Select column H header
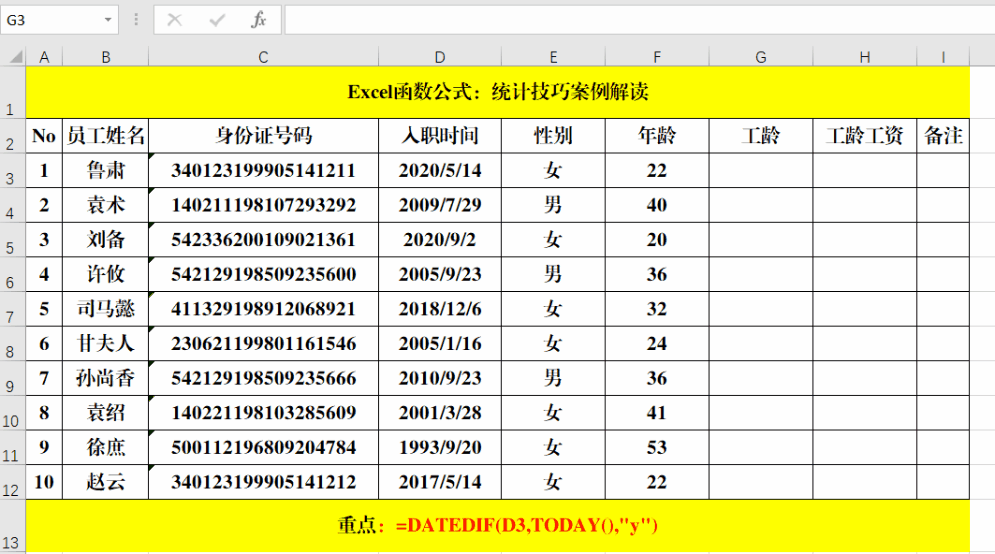The height and width of the screenshot is (554, 995). point(865,57)
